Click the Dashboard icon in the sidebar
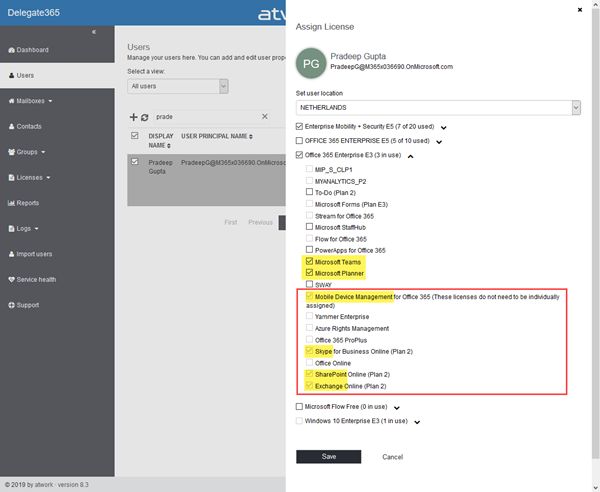Image resolution: width=600 pixels, height=492 pixels. point(11,50)
